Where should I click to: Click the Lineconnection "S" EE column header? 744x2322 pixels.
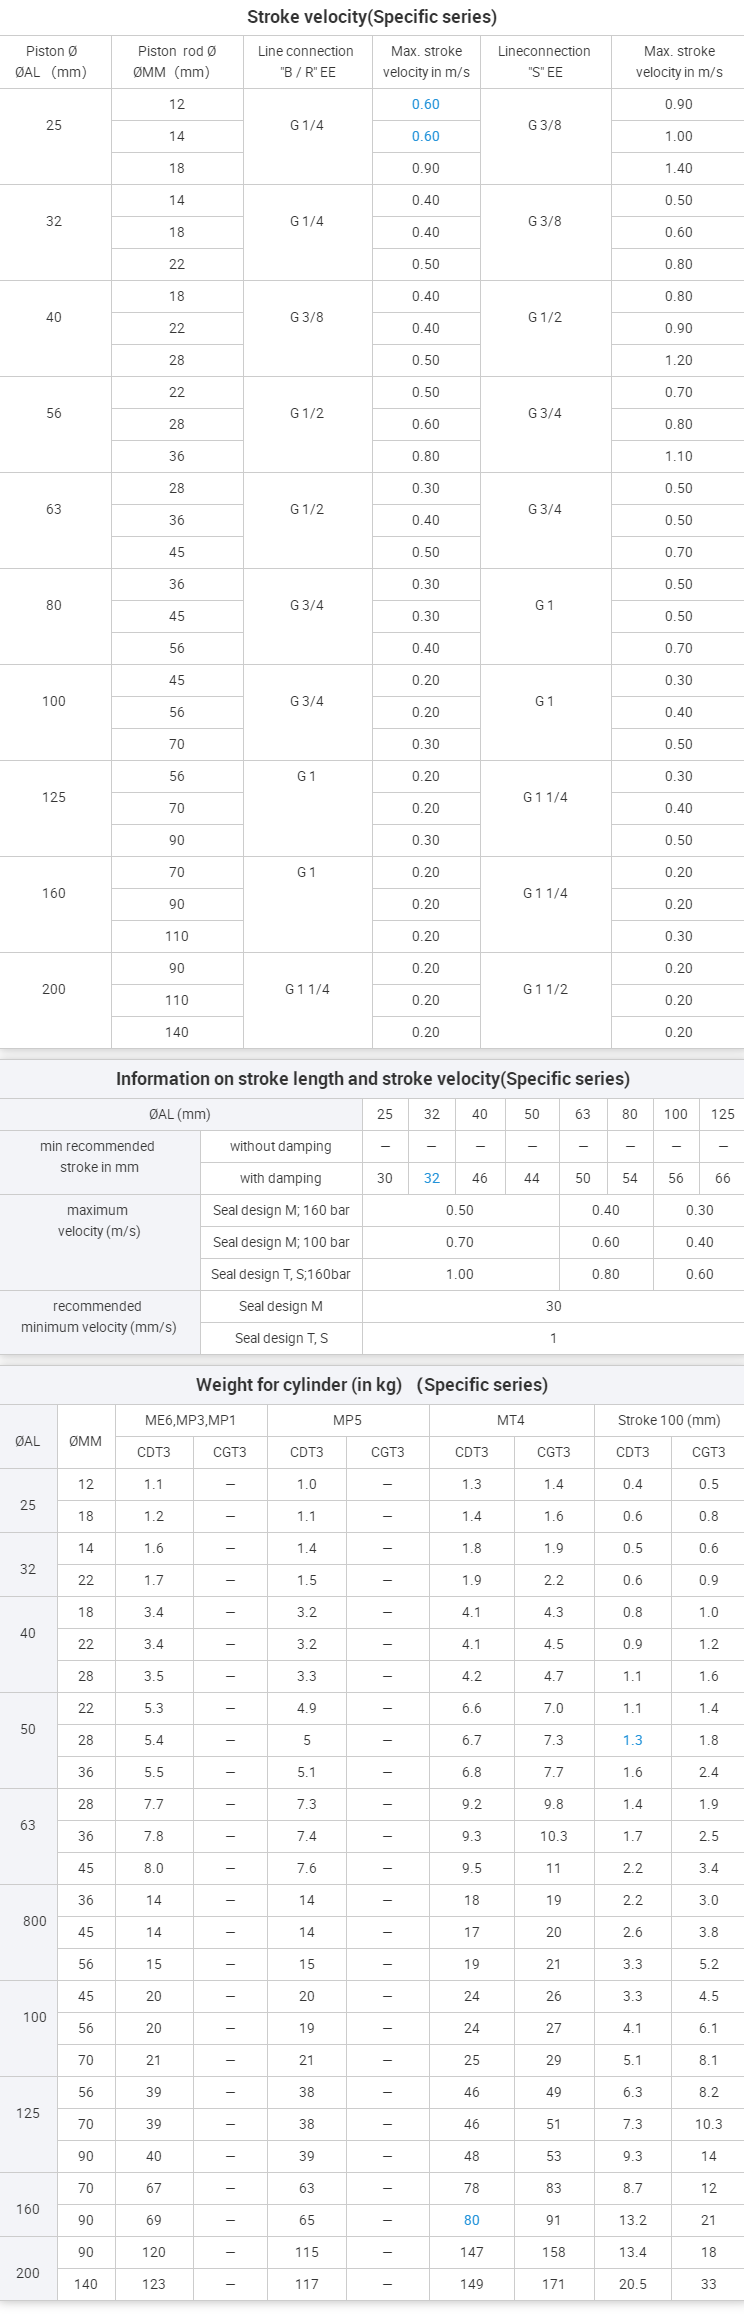coord(544,61)
